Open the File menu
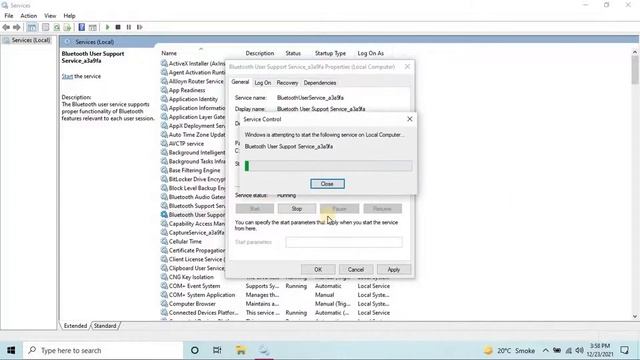 (9, 16)
